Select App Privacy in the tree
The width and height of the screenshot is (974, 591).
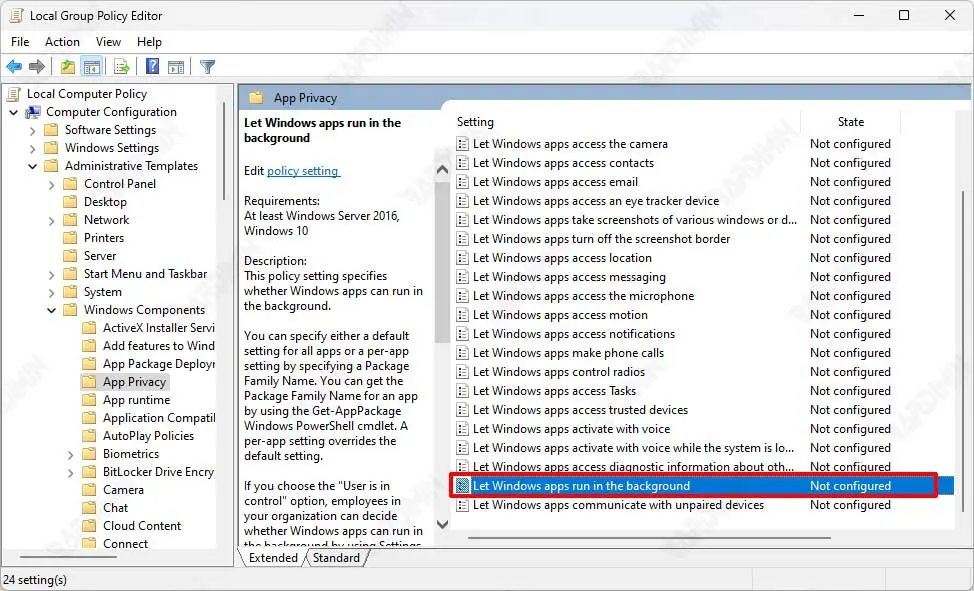(134, 382)
